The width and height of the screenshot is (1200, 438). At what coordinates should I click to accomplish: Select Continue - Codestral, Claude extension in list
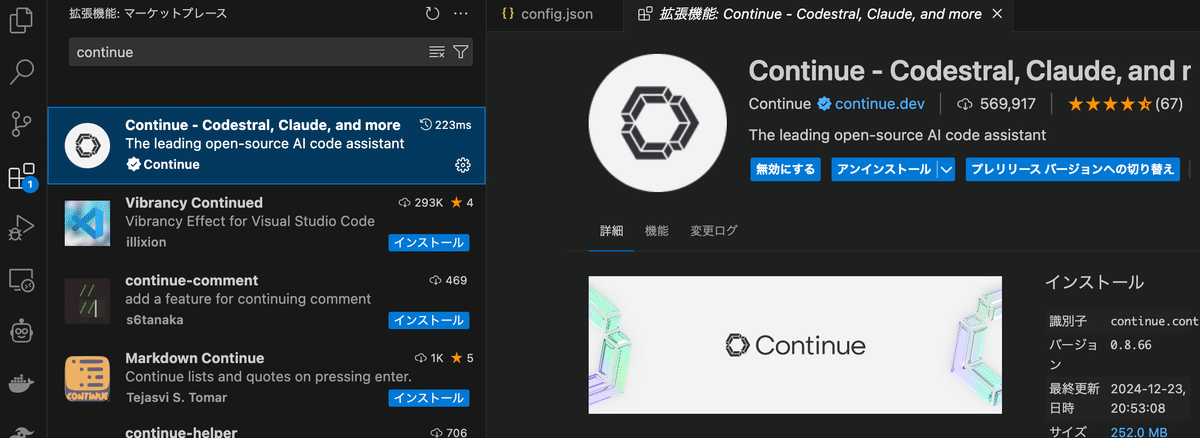pos(266,146)
